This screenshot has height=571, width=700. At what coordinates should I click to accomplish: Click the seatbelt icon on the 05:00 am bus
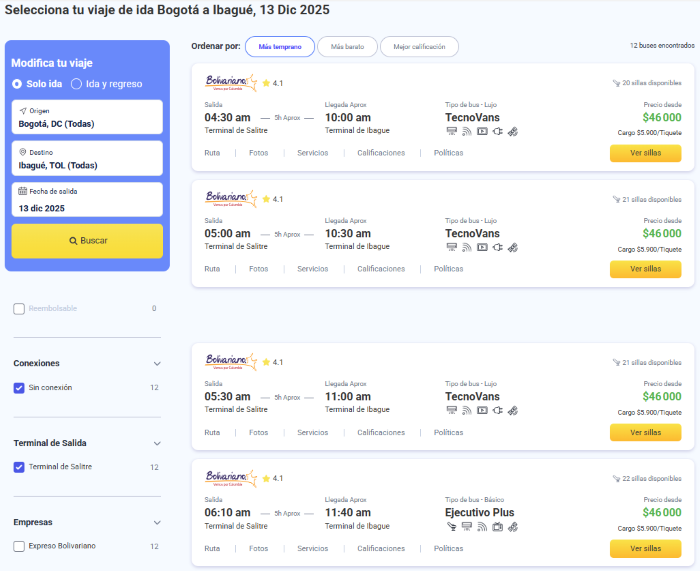pos(513,247)
